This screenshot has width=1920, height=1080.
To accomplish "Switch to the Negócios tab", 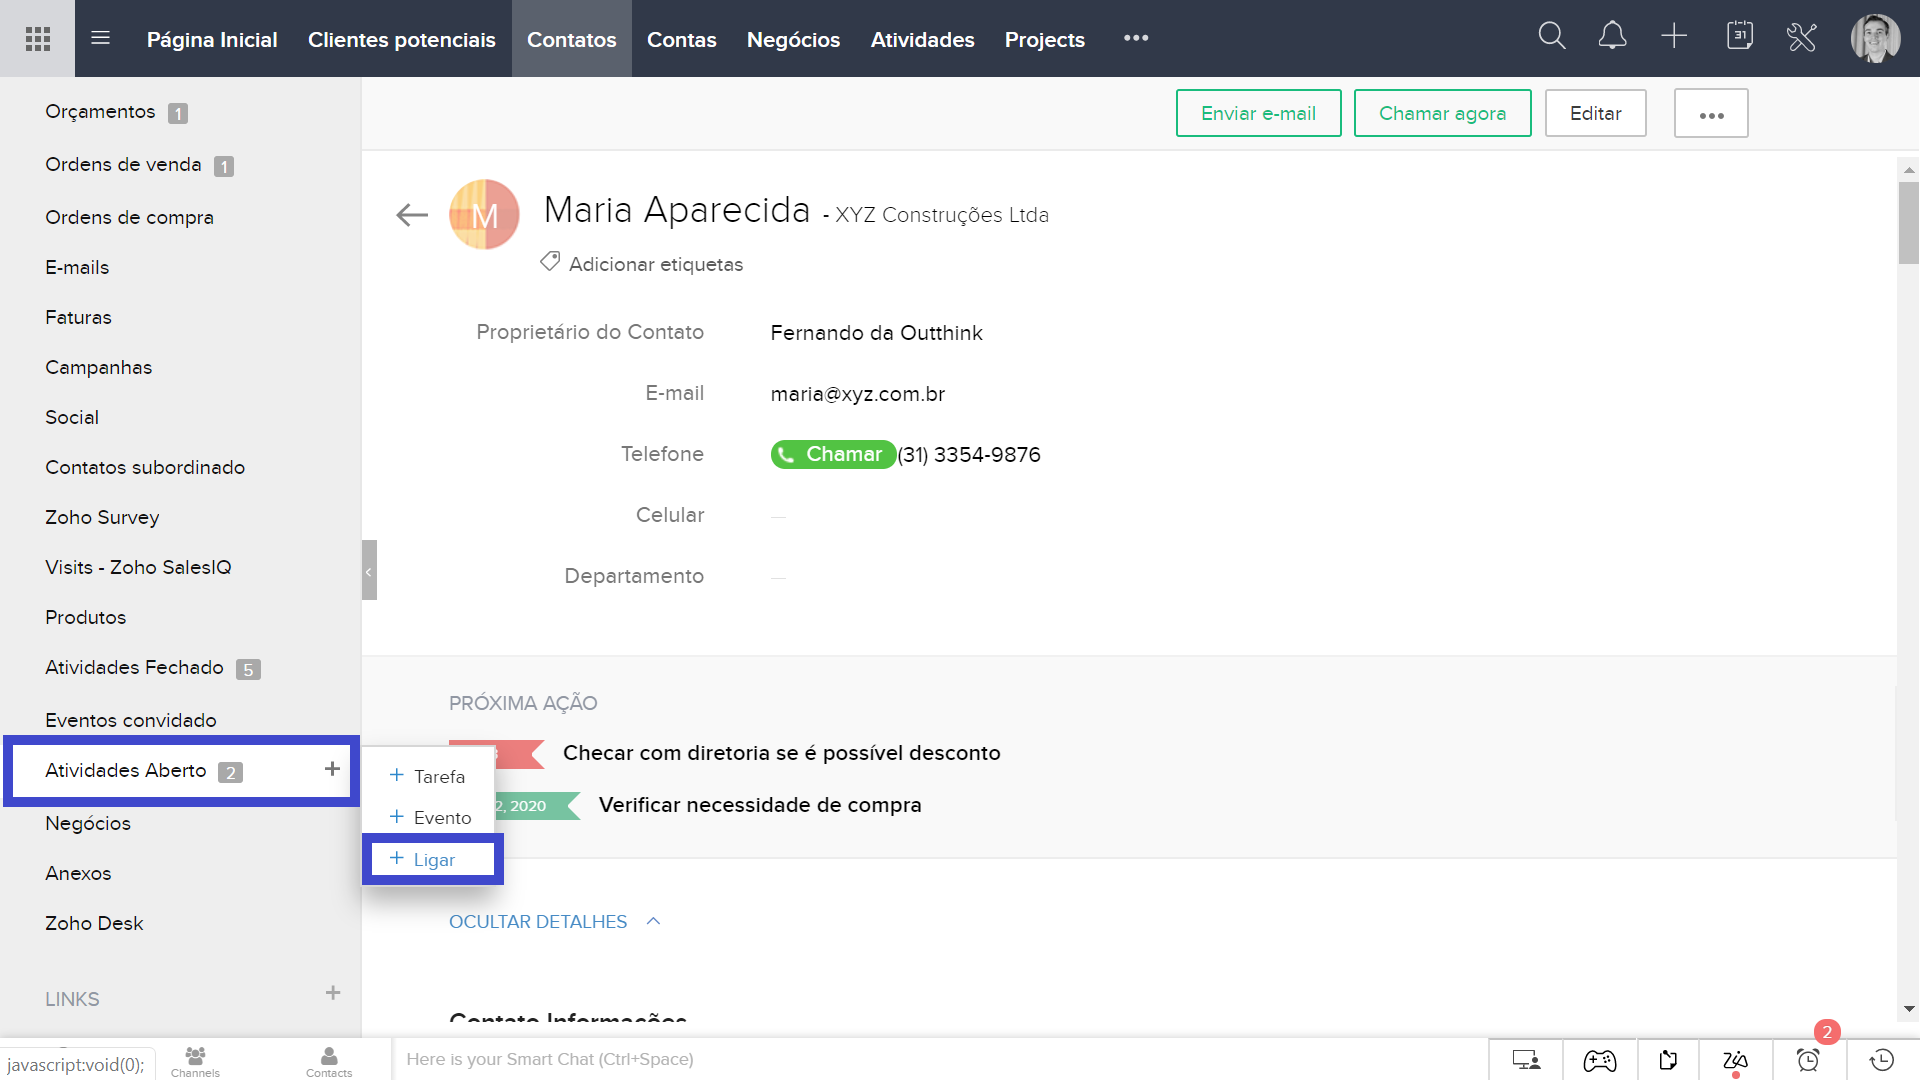I will 793,39.
